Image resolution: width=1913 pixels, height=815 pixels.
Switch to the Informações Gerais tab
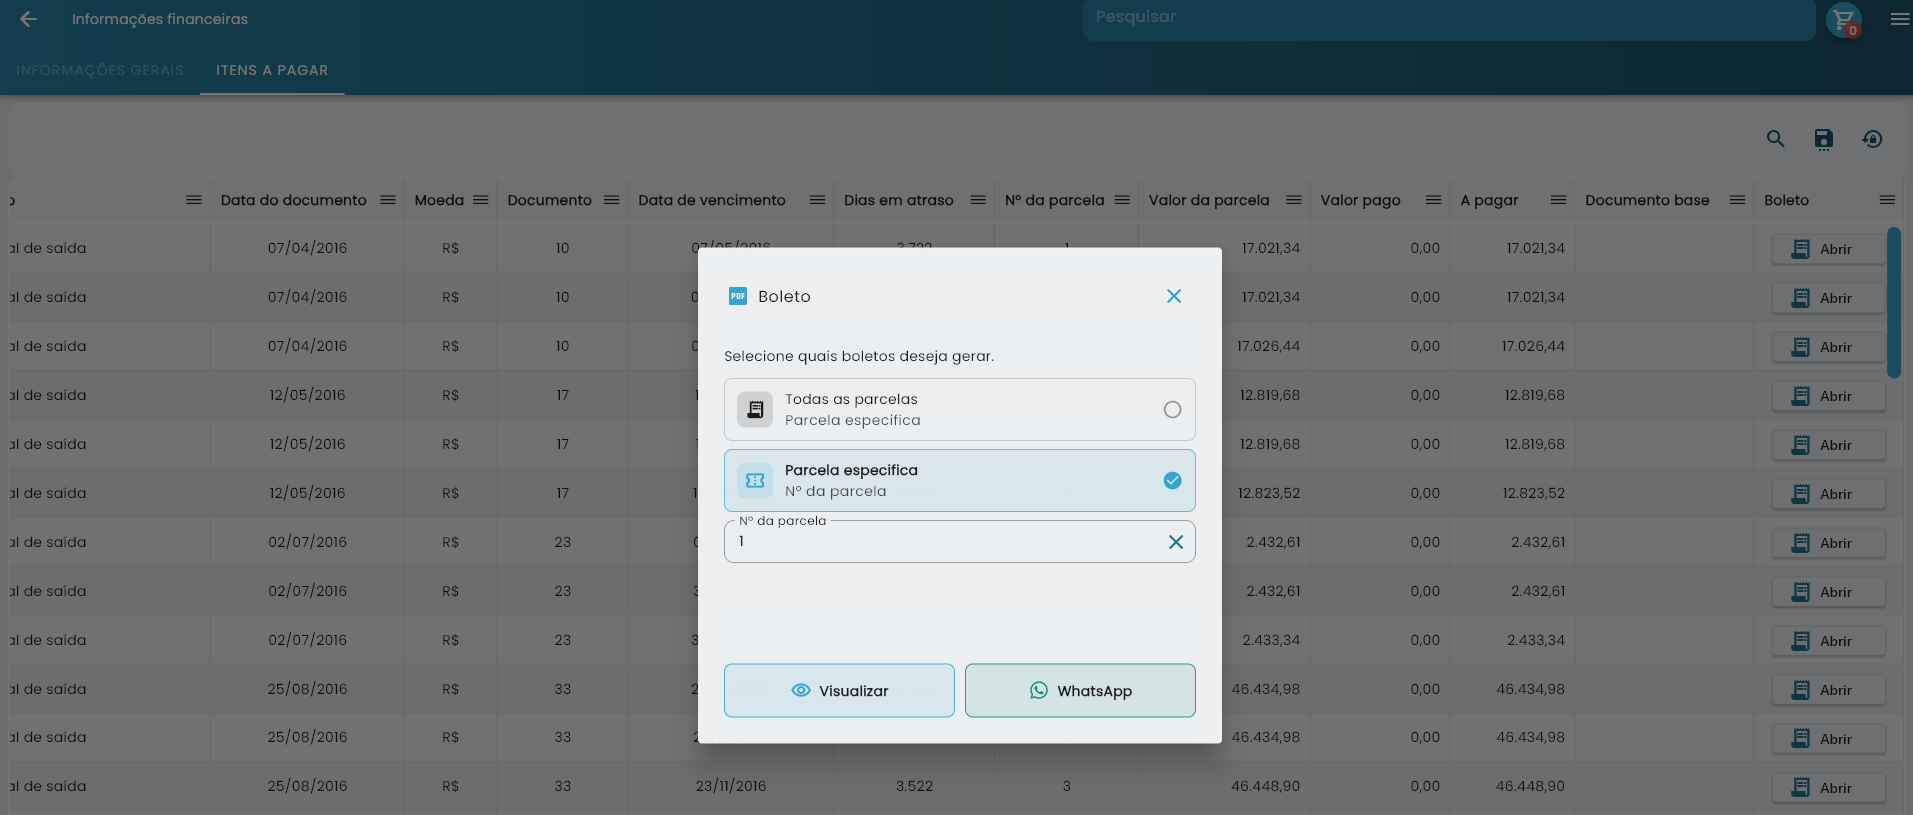[x=100, y=70]
